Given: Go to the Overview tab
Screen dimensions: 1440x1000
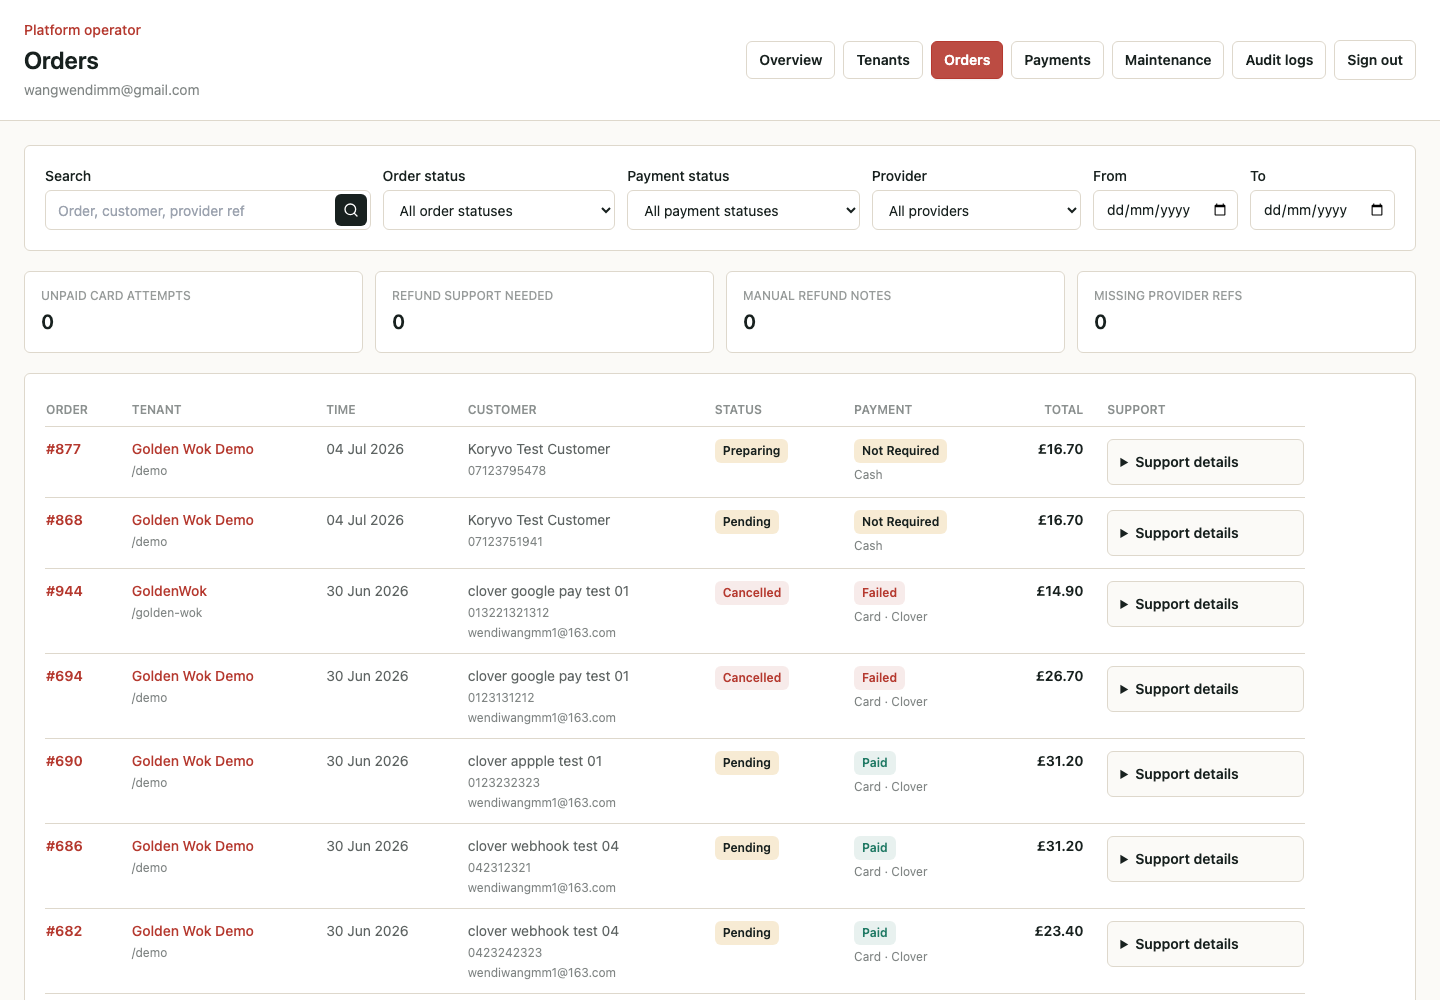Looking at the screenshot, I should pyautogui.click(x=790, y=60).
